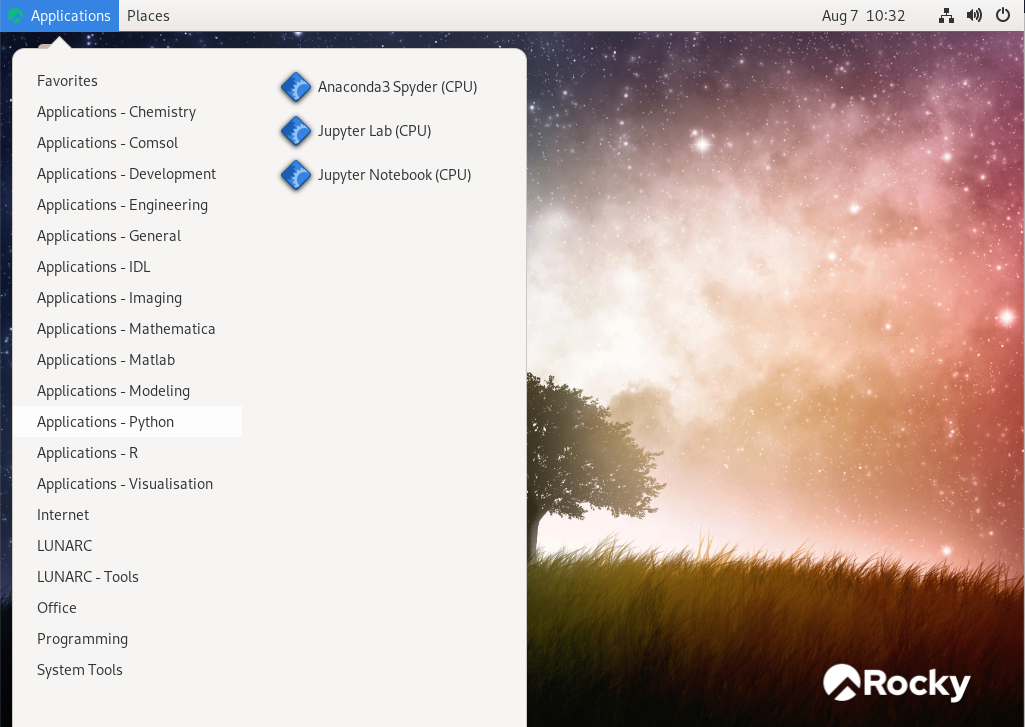Click the Jupyter Notebook (CPU) diamond icon
The width and height of the screenshot is (1025, 727).
tap(296, 175)
